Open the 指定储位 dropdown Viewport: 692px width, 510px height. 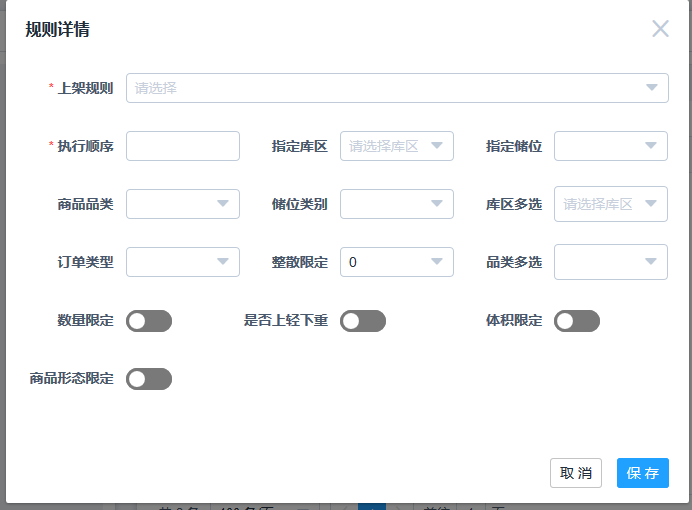pos(611,146)
